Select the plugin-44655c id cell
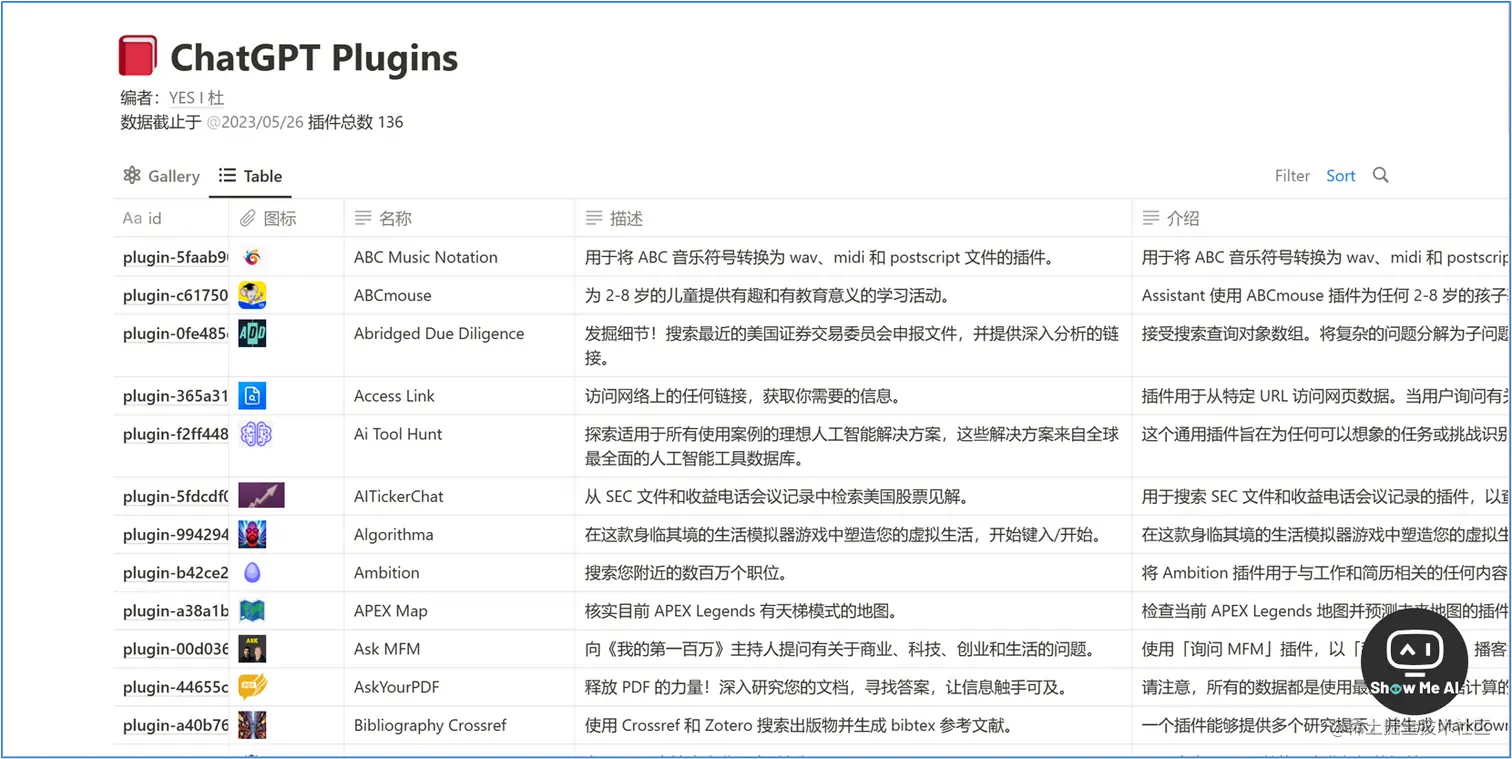 tap(171, 686)
